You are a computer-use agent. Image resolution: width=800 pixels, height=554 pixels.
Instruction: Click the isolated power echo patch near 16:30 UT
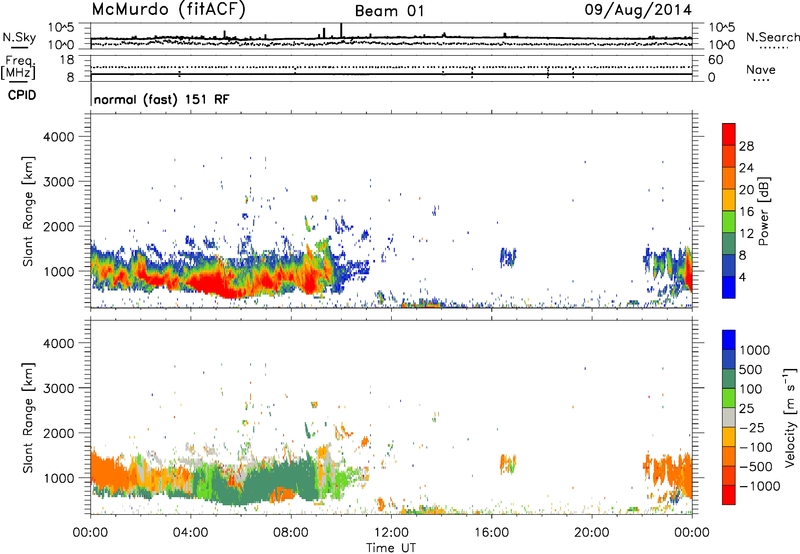(x=508, y=258)
